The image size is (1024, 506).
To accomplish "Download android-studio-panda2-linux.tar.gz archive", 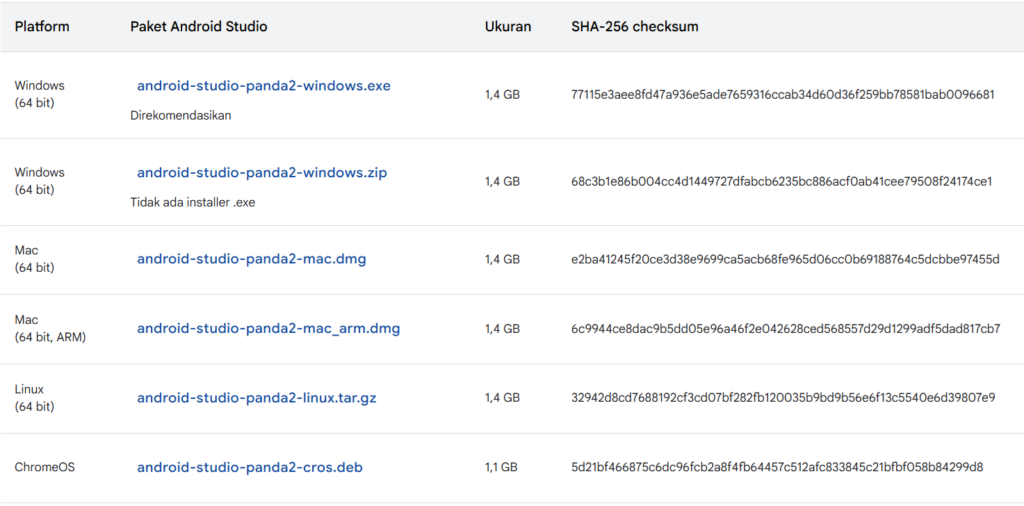I will pos(256,398).
